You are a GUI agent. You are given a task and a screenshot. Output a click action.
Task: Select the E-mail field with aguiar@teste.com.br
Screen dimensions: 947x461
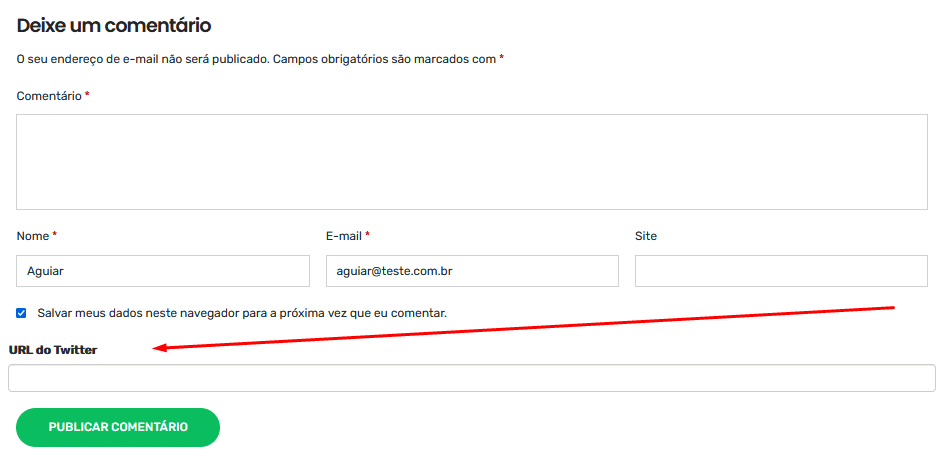472,271
